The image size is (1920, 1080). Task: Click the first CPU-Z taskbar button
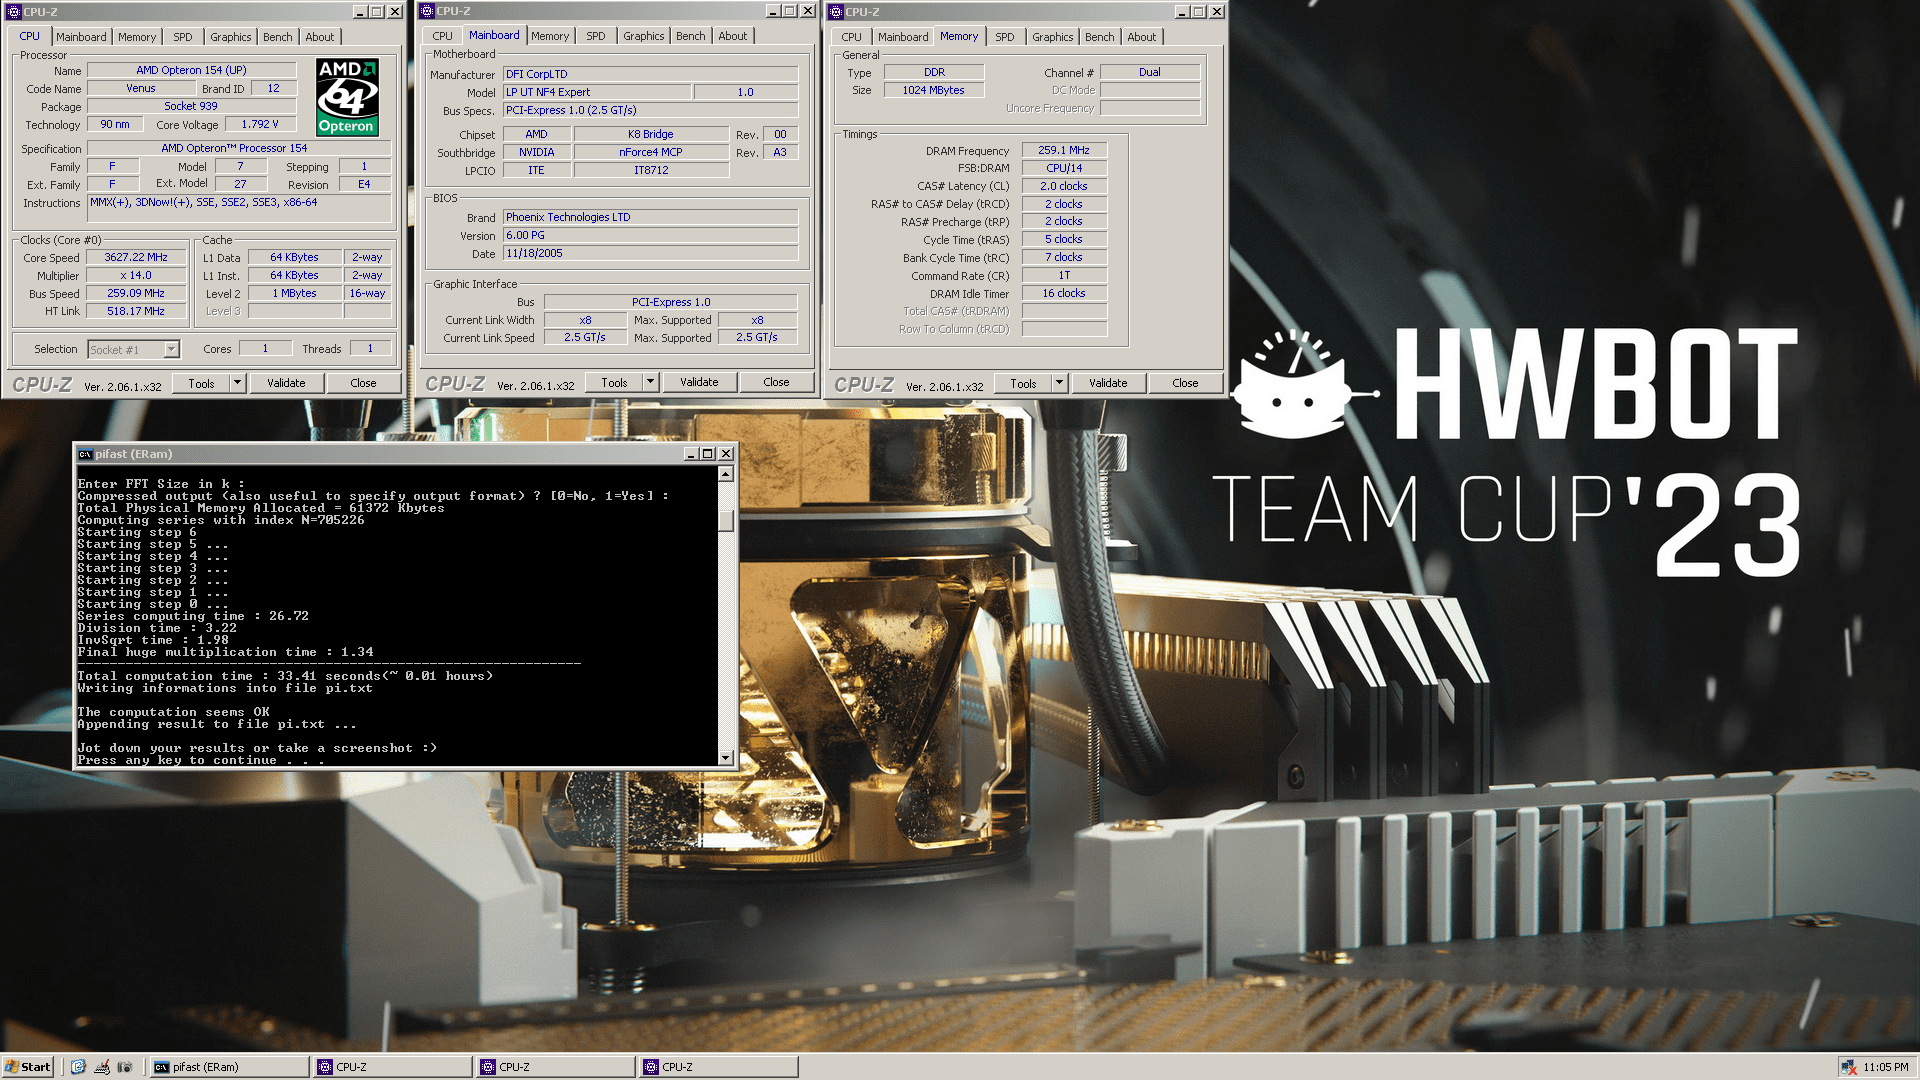click(x=392, y=1067)
